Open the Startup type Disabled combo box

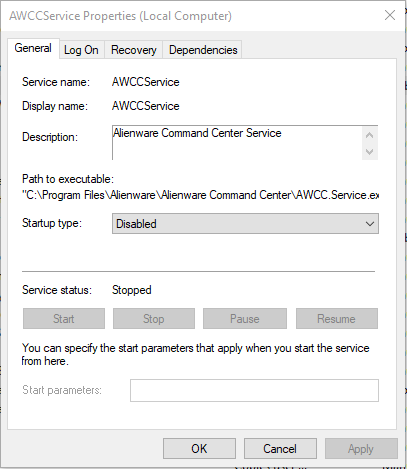point(245,224)
